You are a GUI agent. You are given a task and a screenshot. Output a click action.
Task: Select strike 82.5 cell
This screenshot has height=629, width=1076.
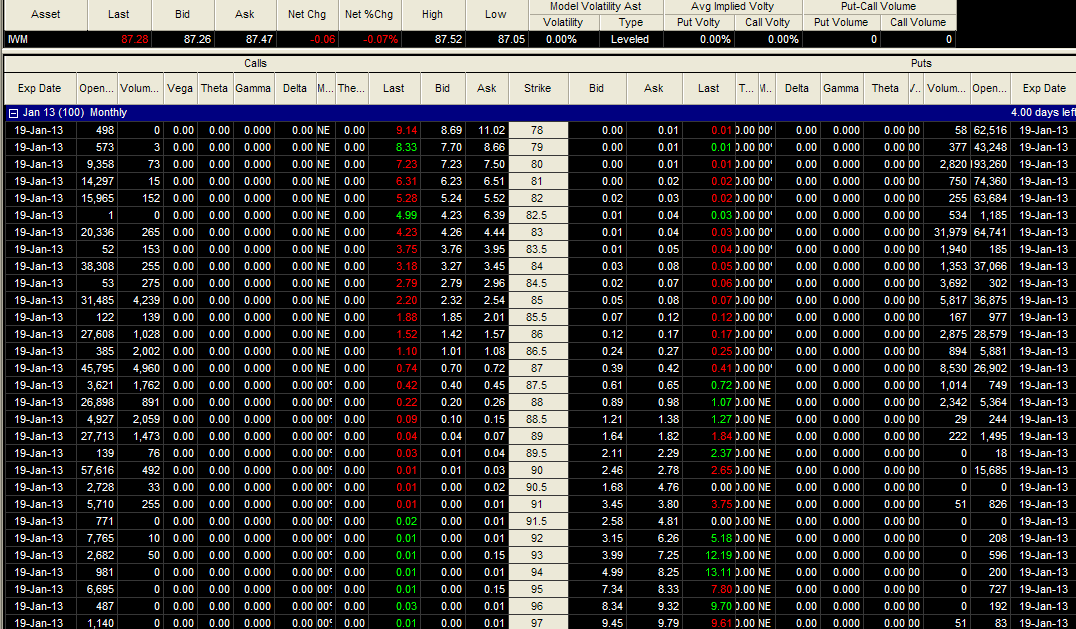(x=538, y=215)
